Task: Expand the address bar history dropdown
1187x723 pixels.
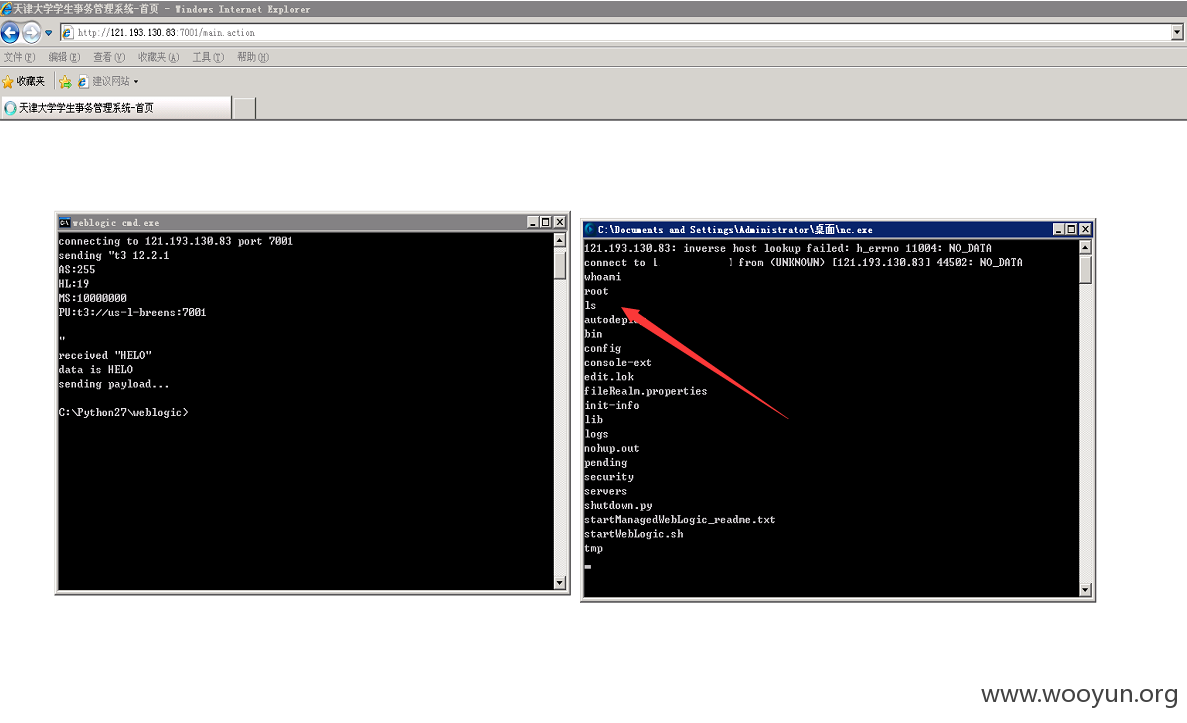Action: click(1177, 33)
